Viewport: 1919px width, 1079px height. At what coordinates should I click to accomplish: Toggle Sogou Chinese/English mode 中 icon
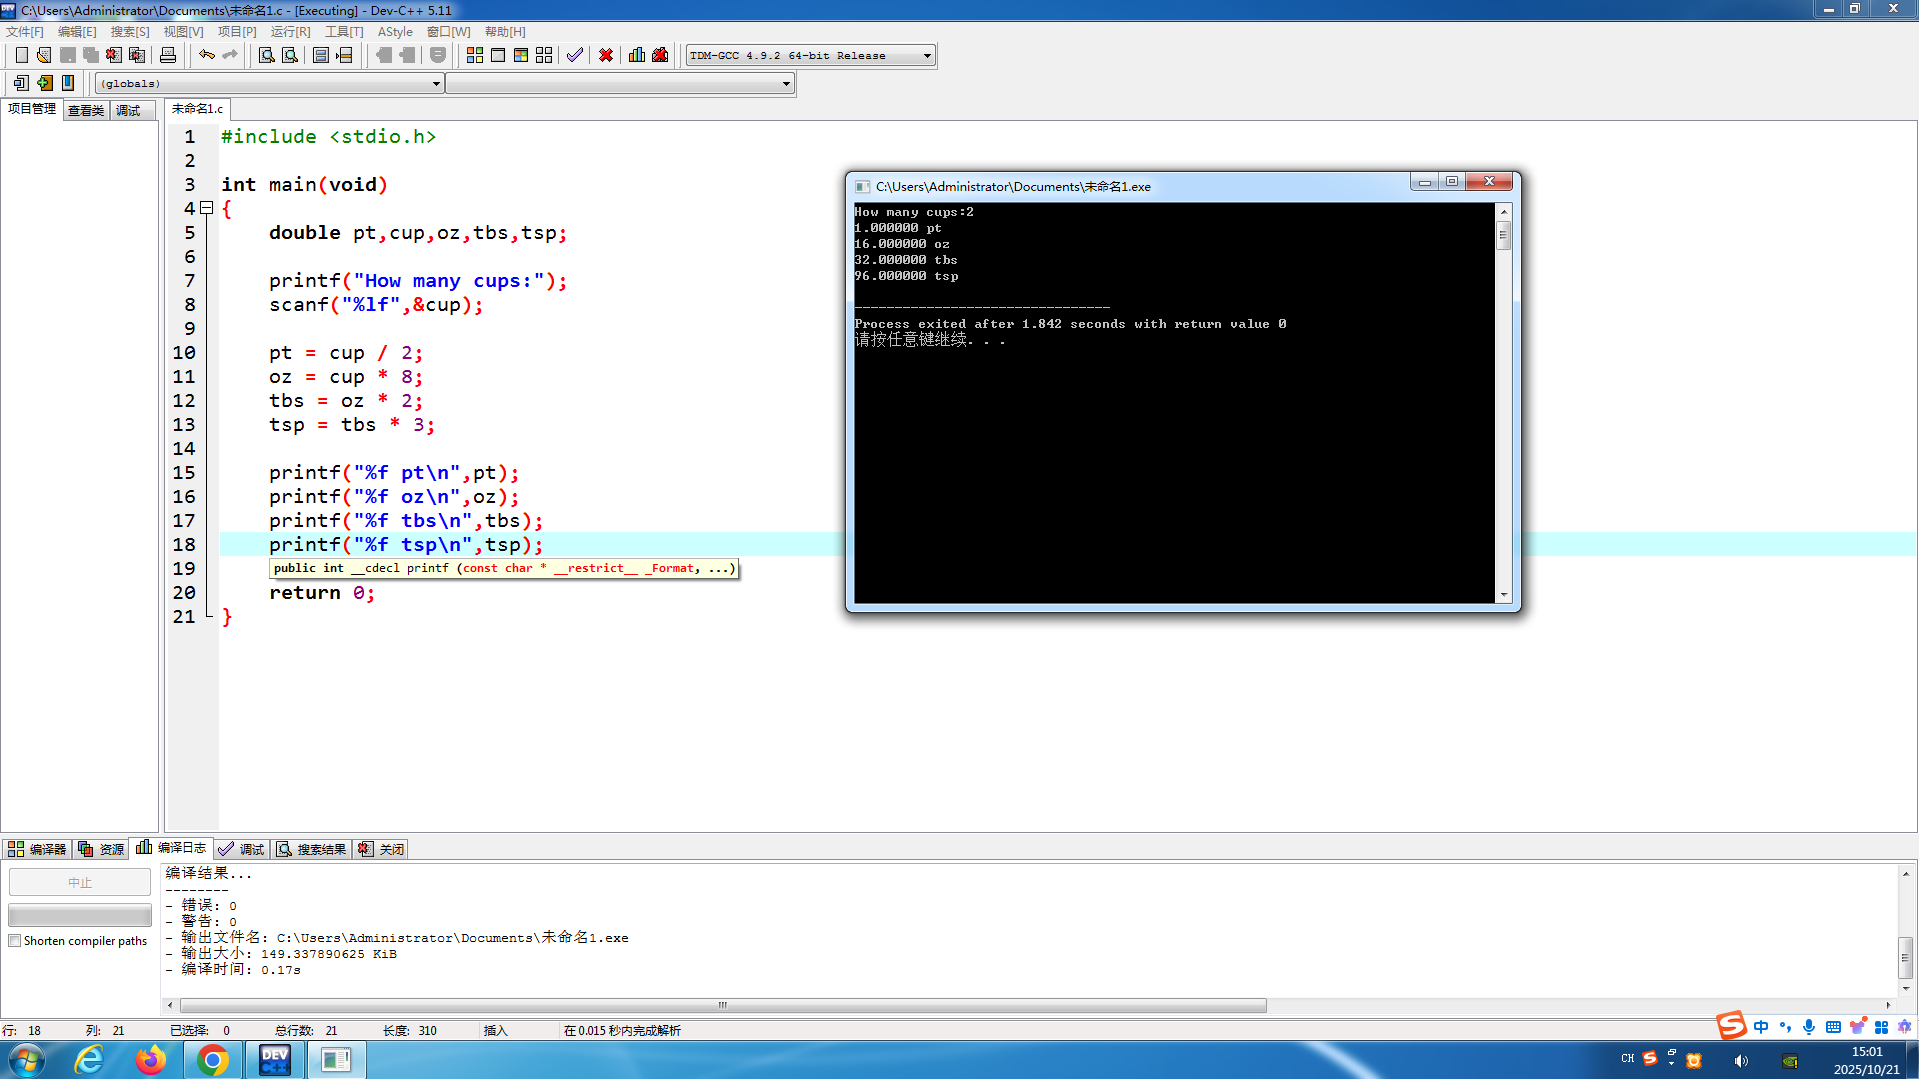tap(1761, 1027)
